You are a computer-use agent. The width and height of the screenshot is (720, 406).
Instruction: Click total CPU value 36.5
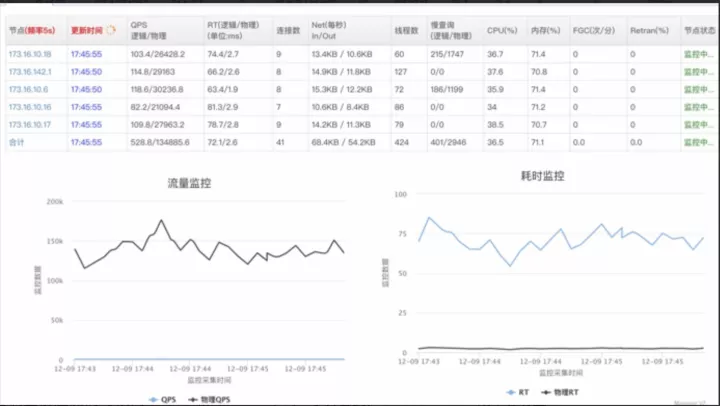tap(495, 142)
